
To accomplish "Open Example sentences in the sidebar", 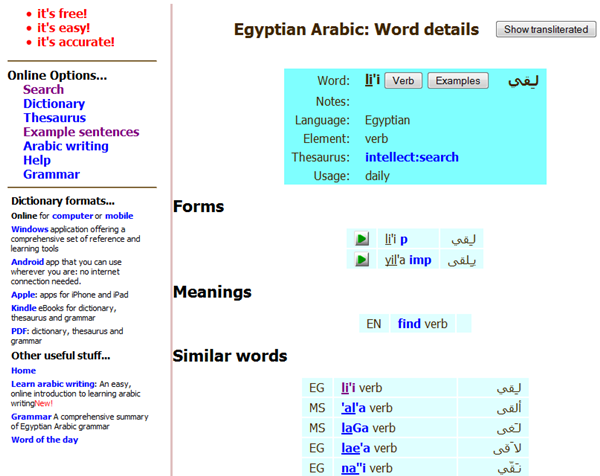I will [x=81, y=132].
